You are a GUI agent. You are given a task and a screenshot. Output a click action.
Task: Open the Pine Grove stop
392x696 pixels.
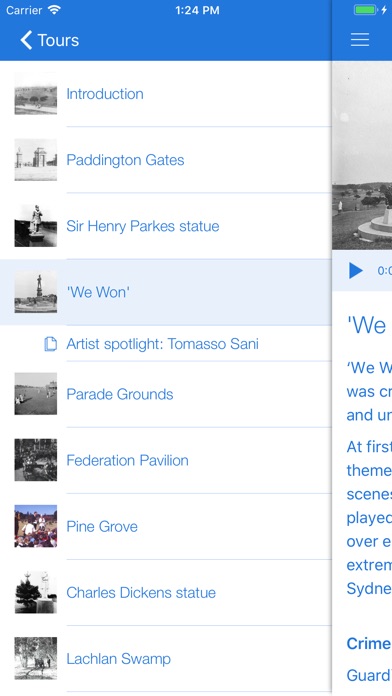(x=166, y=526)
